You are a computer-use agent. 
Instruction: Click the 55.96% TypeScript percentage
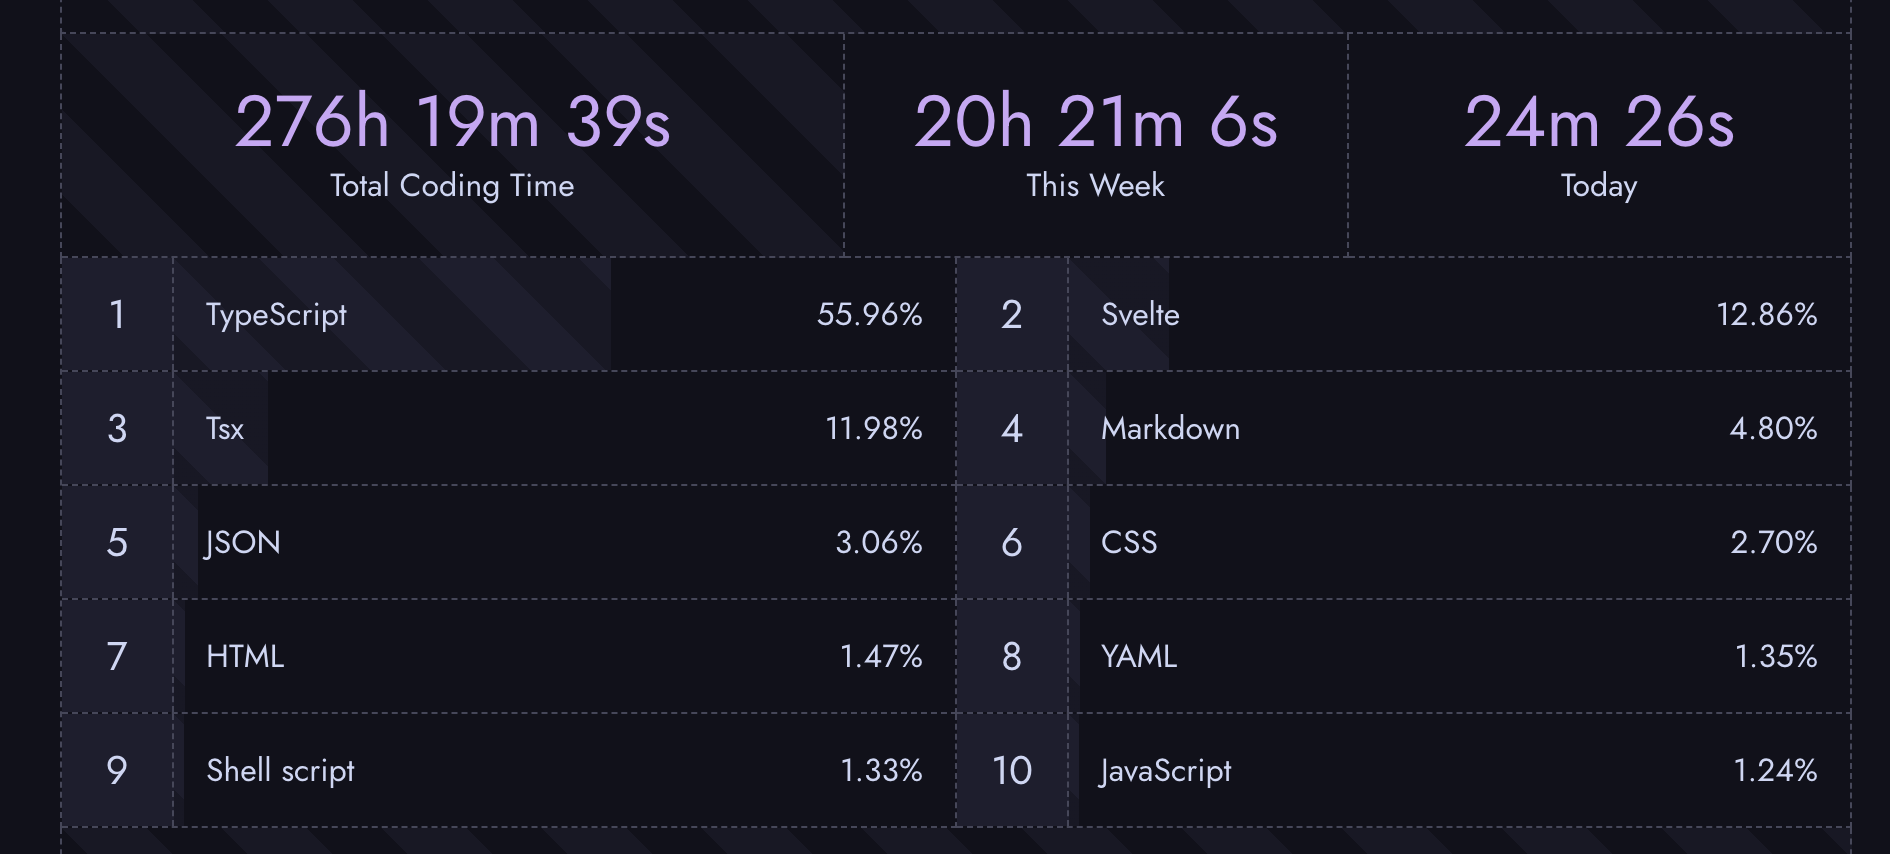[869, 315]
